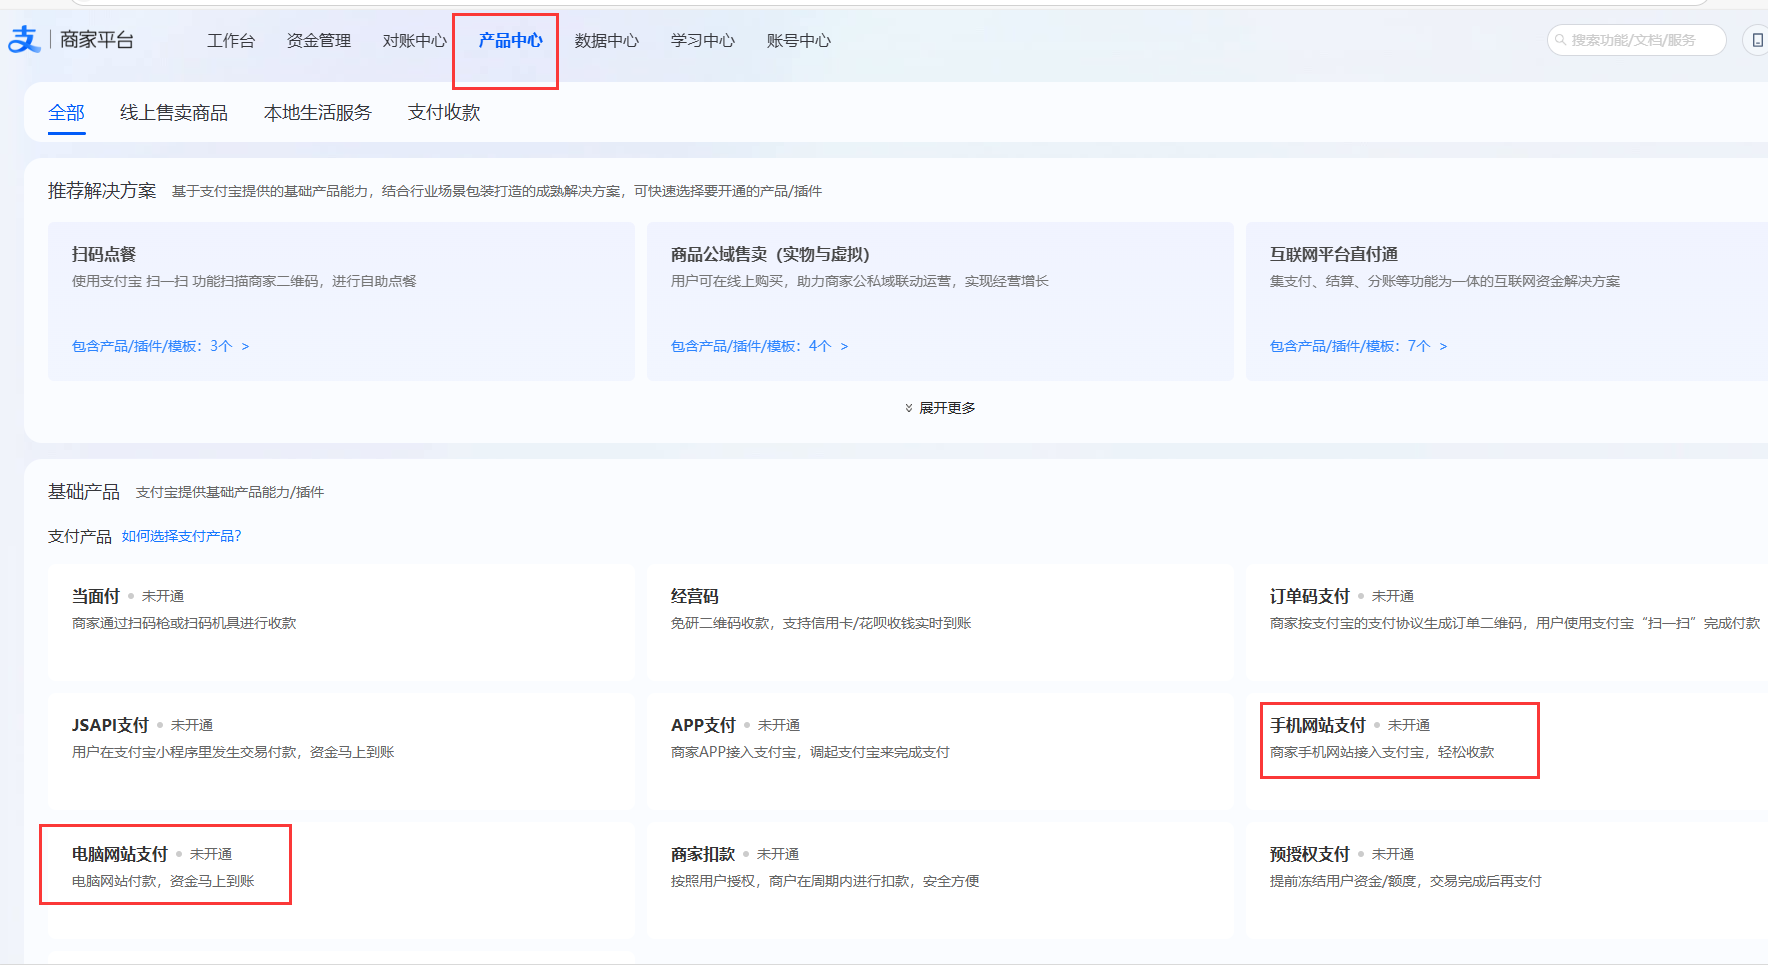
Task: Click 未开通 status beside JSAPI支付
Action: point(192,725)
